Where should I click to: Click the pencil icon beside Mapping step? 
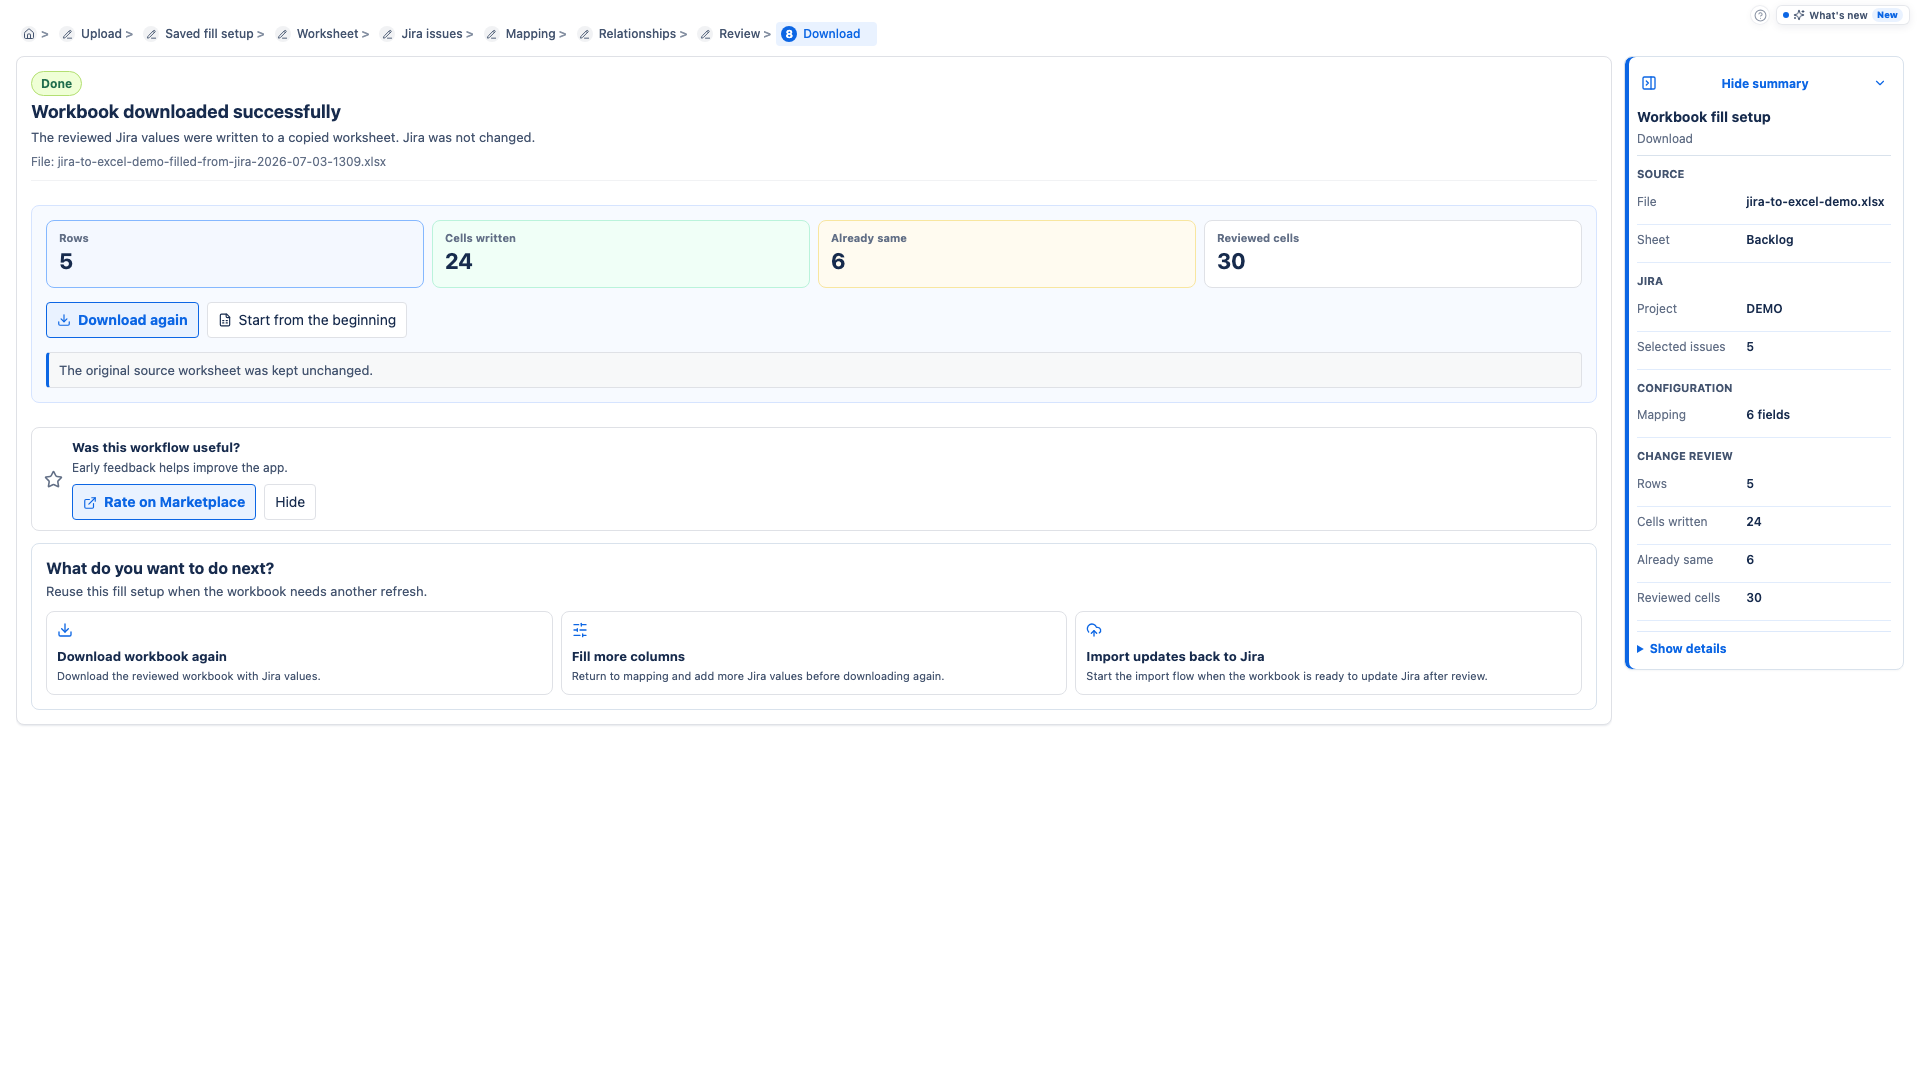[x=491, y=34]
